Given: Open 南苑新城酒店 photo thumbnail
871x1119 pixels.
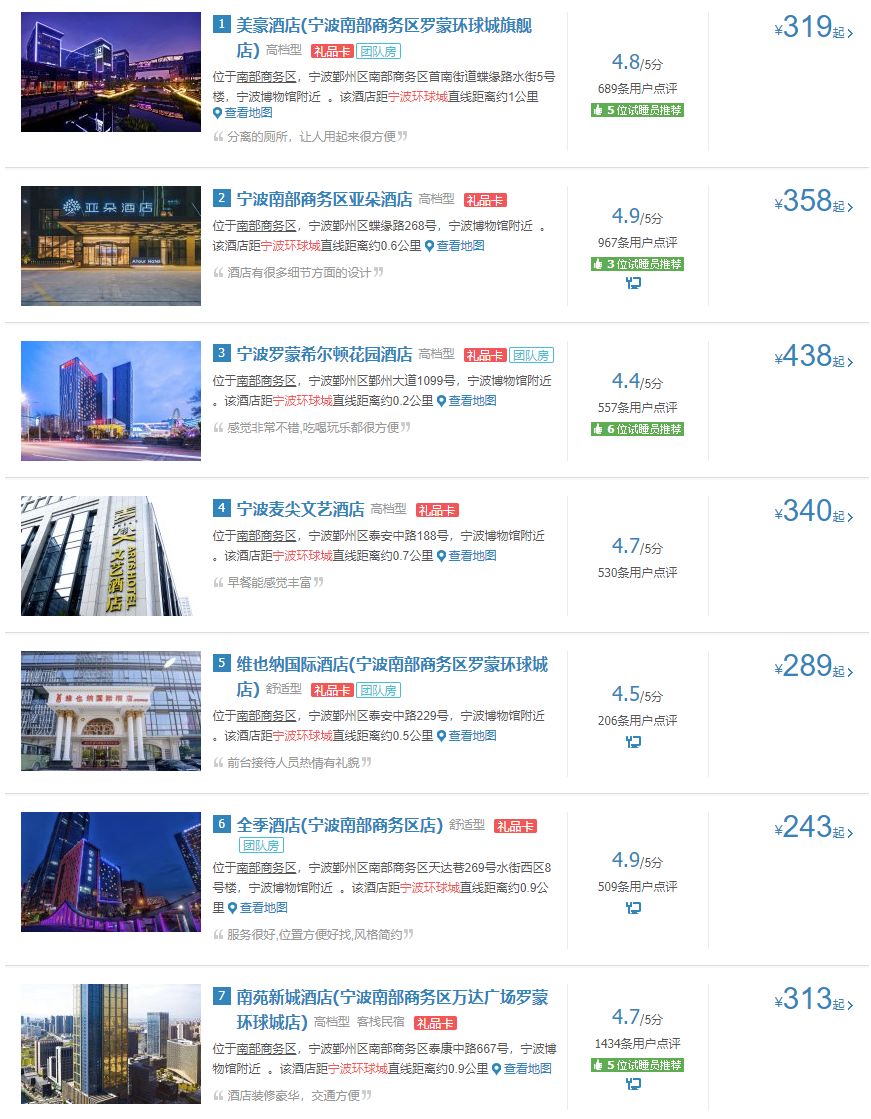Looking at the screenshot, I should tap(111, 1043).
